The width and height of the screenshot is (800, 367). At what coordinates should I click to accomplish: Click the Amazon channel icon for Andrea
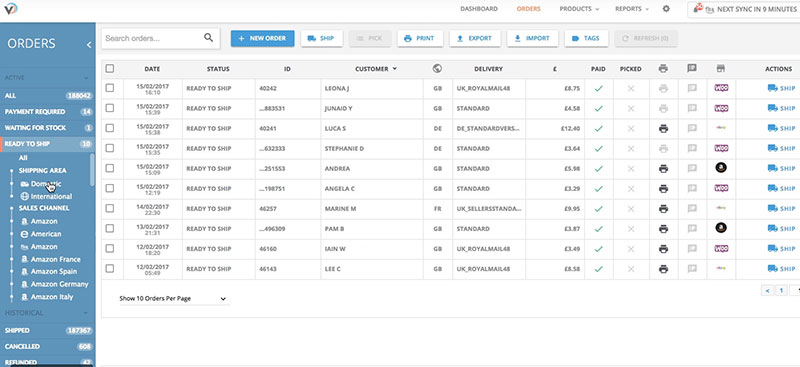(x=721, y=167)
